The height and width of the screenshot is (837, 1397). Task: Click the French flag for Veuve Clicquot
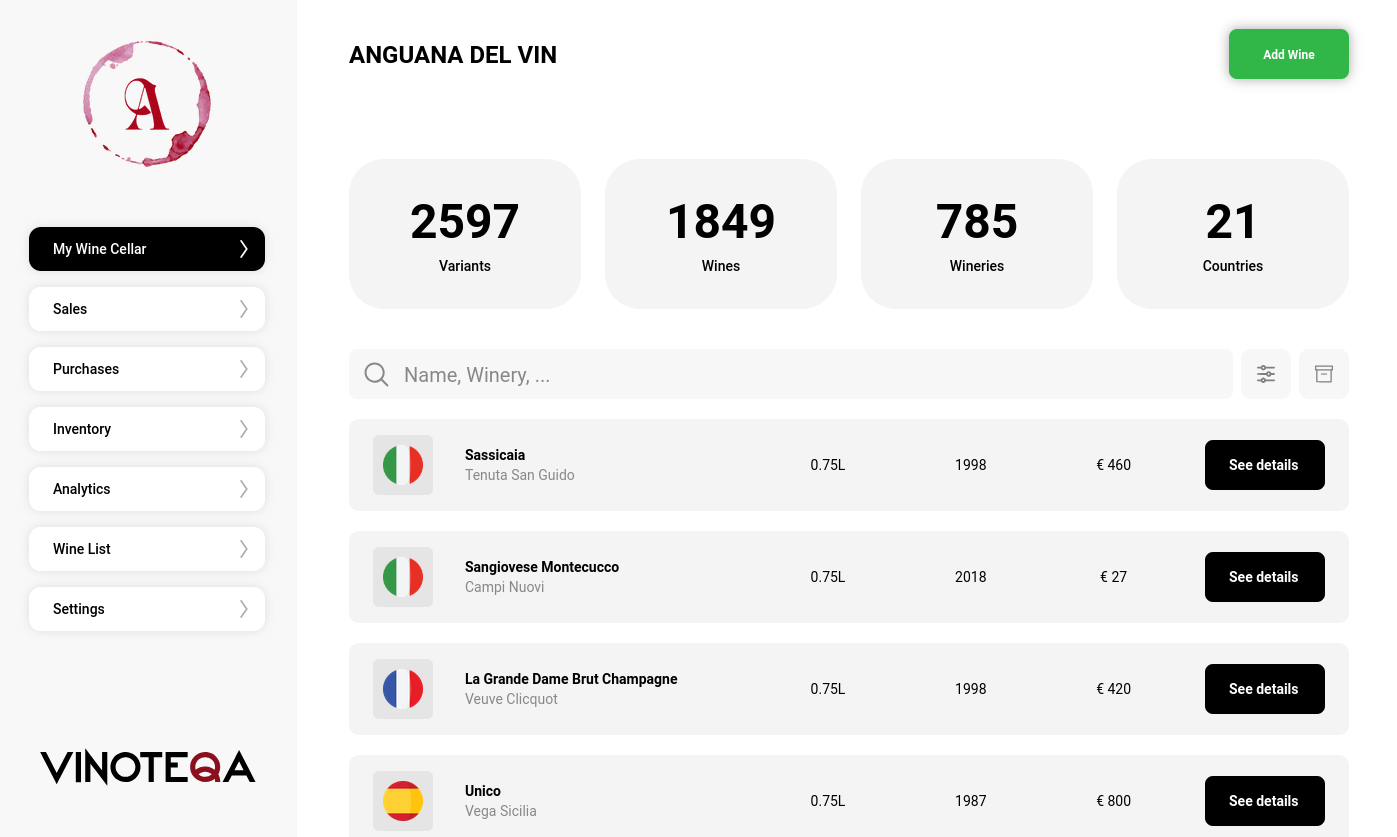[x=403, y=689]
